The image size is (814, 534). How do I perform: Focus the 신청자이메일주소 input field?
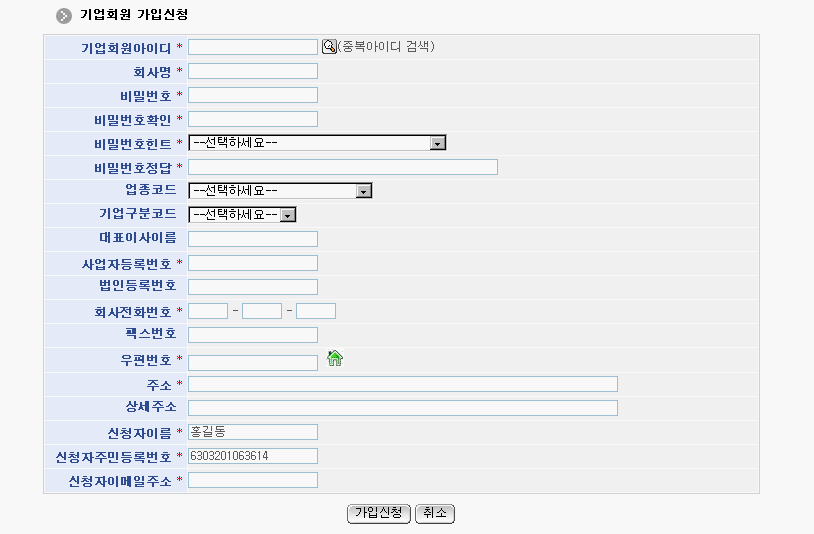coord(253,480)
